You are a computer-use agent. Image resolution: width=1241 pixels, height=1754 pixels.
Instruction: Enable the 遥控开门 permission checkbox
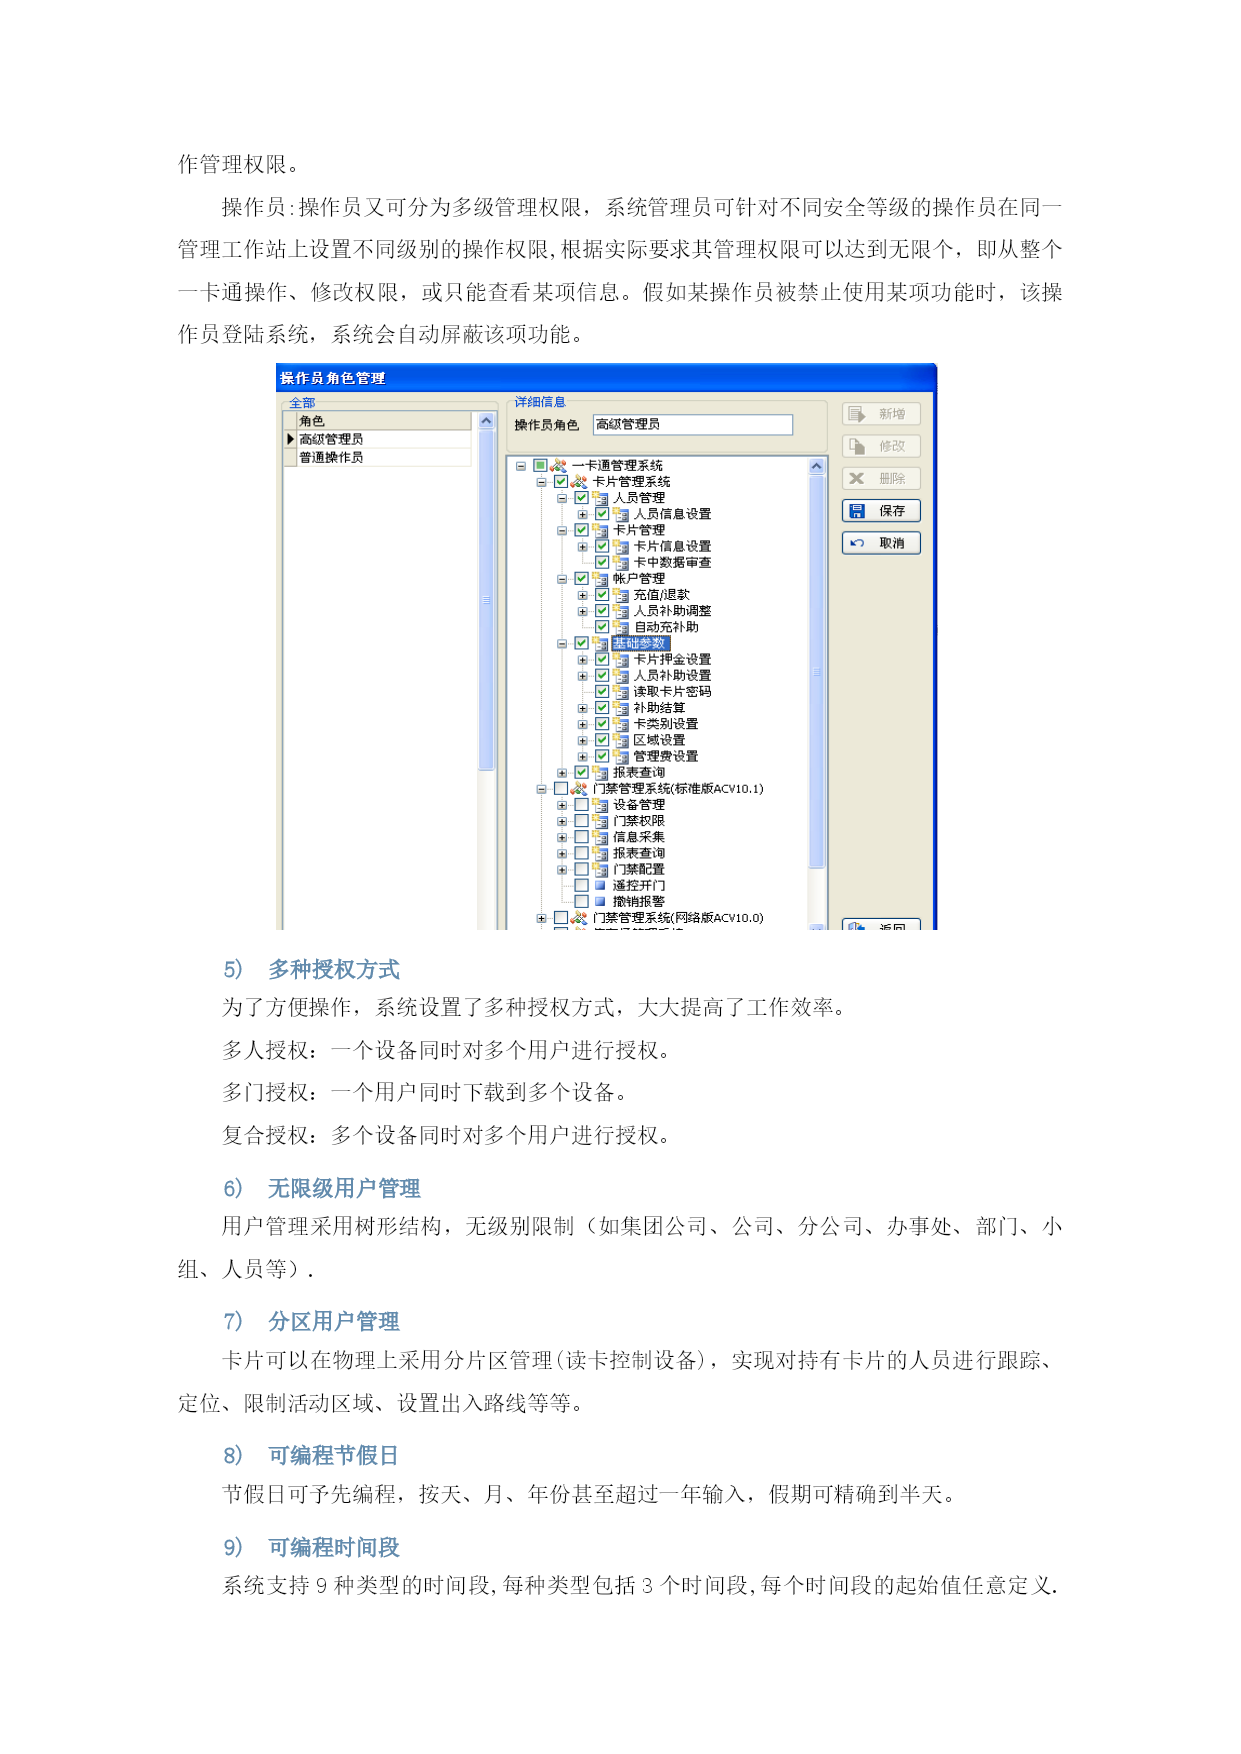(582, 885)
